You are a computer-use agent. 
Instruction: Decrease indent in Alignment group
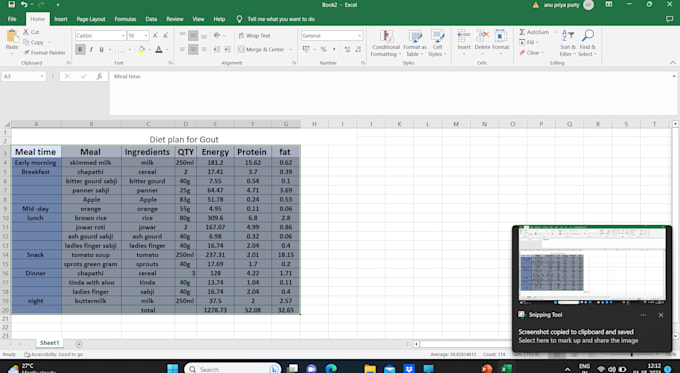coord(216,49)
